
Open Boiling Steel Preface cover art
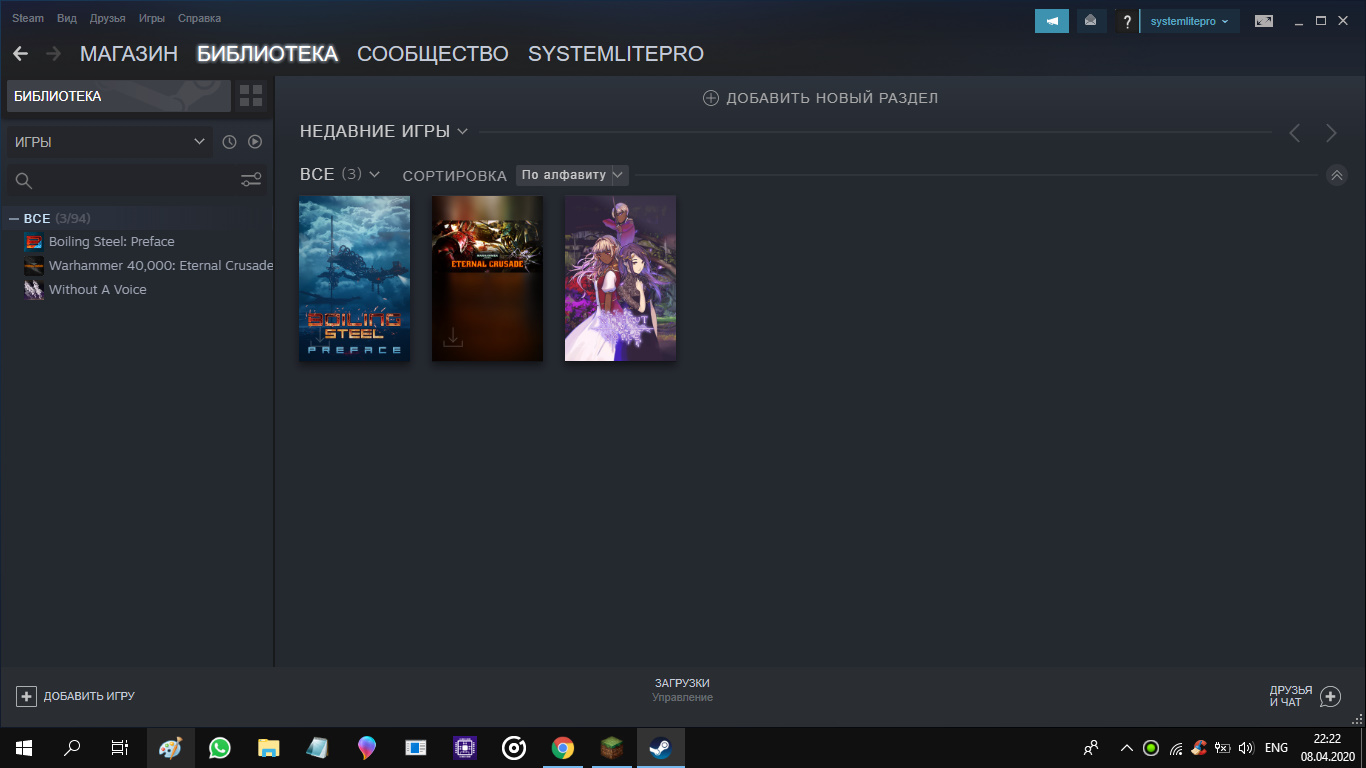coord(354,278)
